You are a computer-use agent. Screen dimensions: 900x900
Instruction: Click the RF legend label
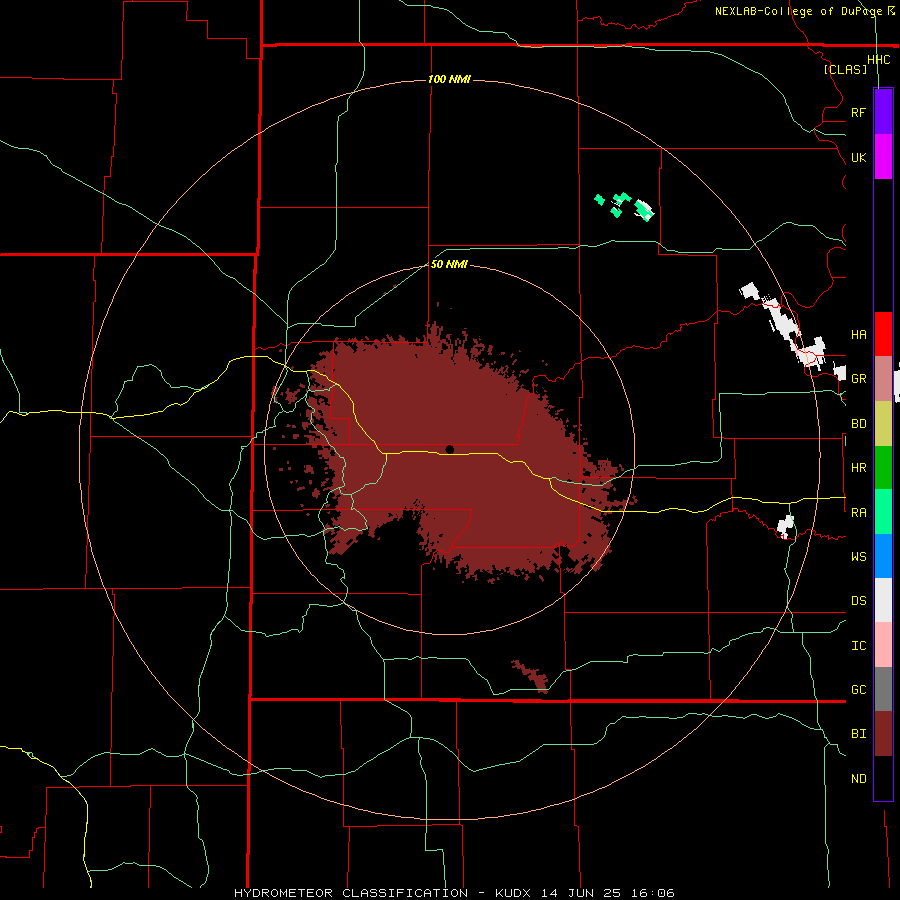point(858,112)
